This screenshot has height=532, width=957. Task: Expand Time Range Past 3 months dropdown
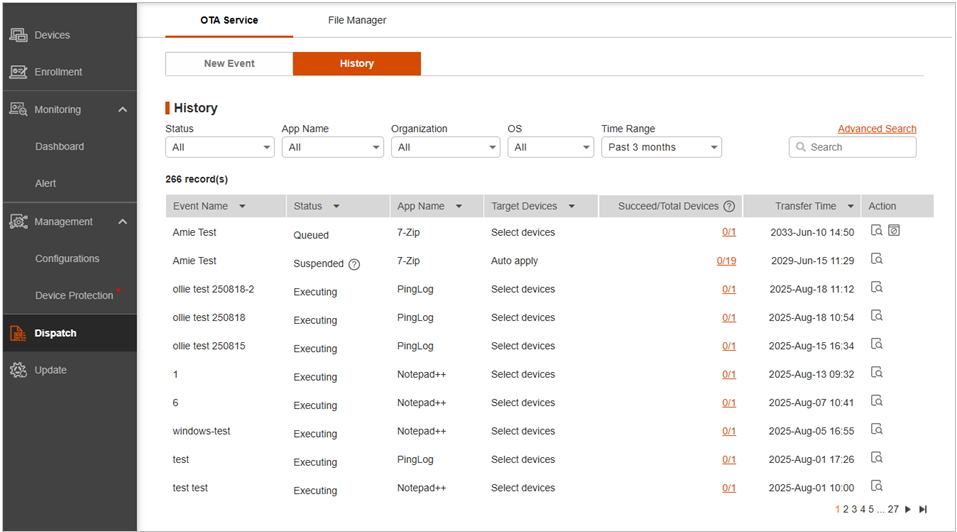tap(661, 147)
